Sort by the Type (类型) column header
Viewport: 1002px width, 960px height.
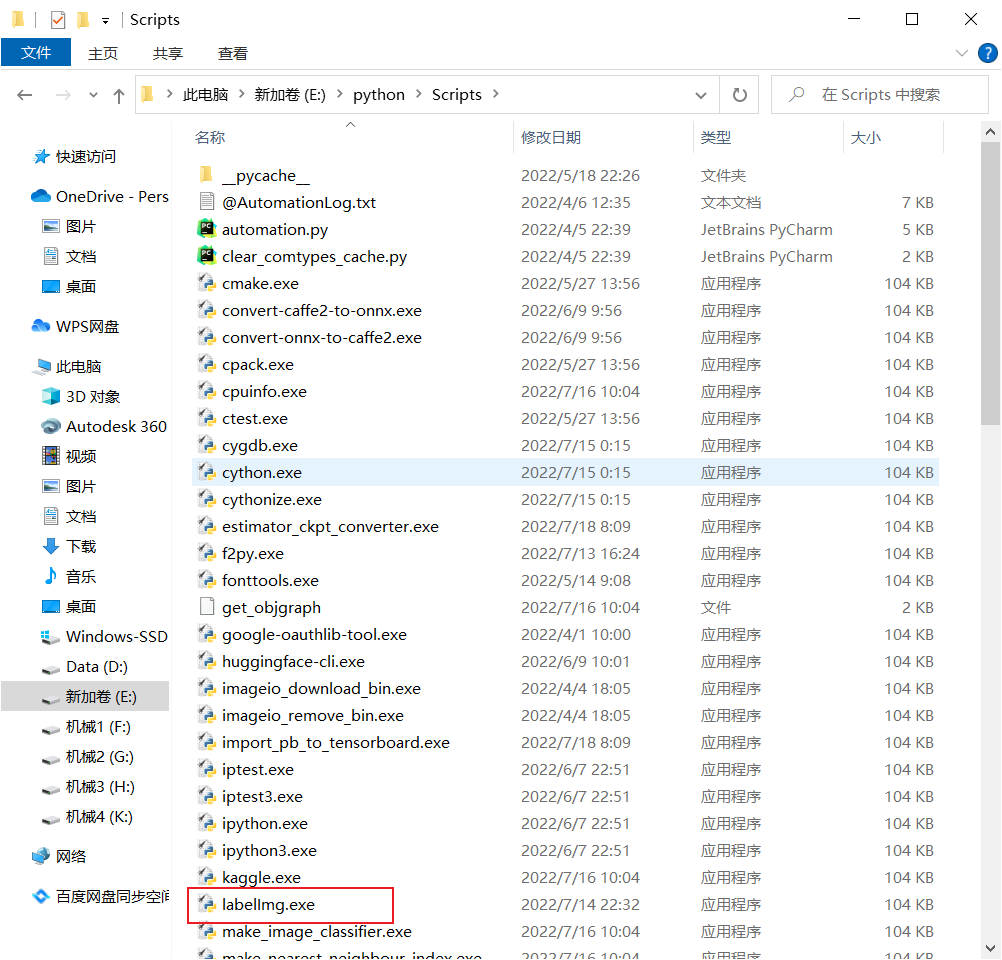(x=716, y=137)
